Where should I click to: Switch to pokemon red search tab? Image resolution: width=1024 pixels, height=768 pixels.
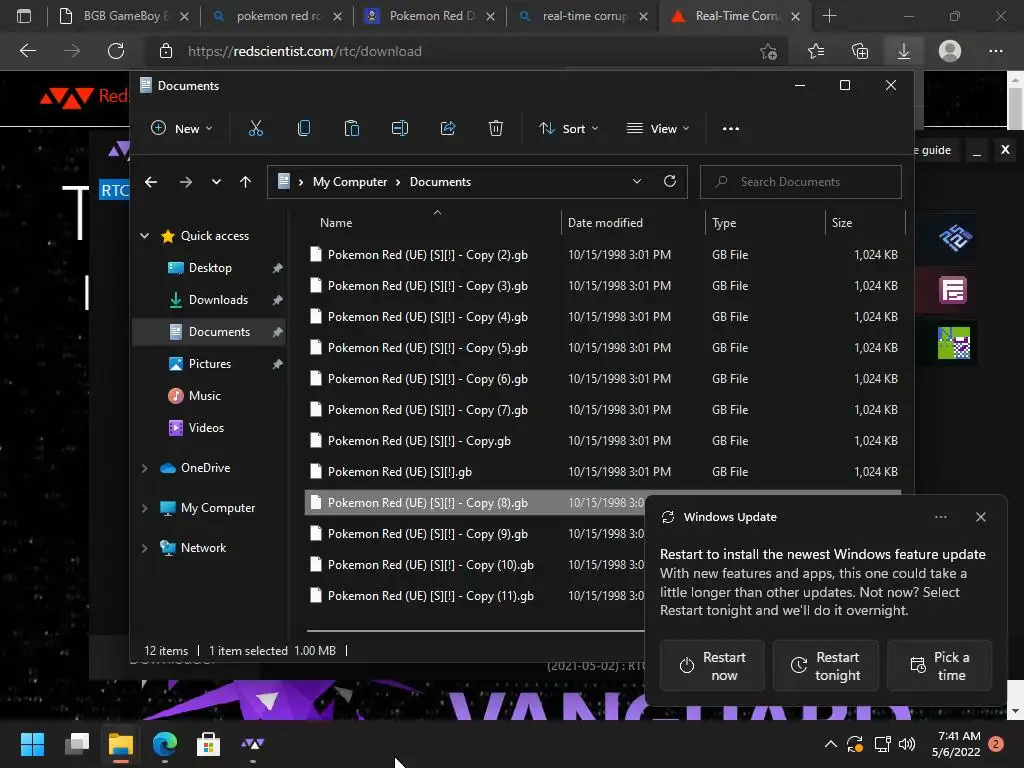pos(278,16)
